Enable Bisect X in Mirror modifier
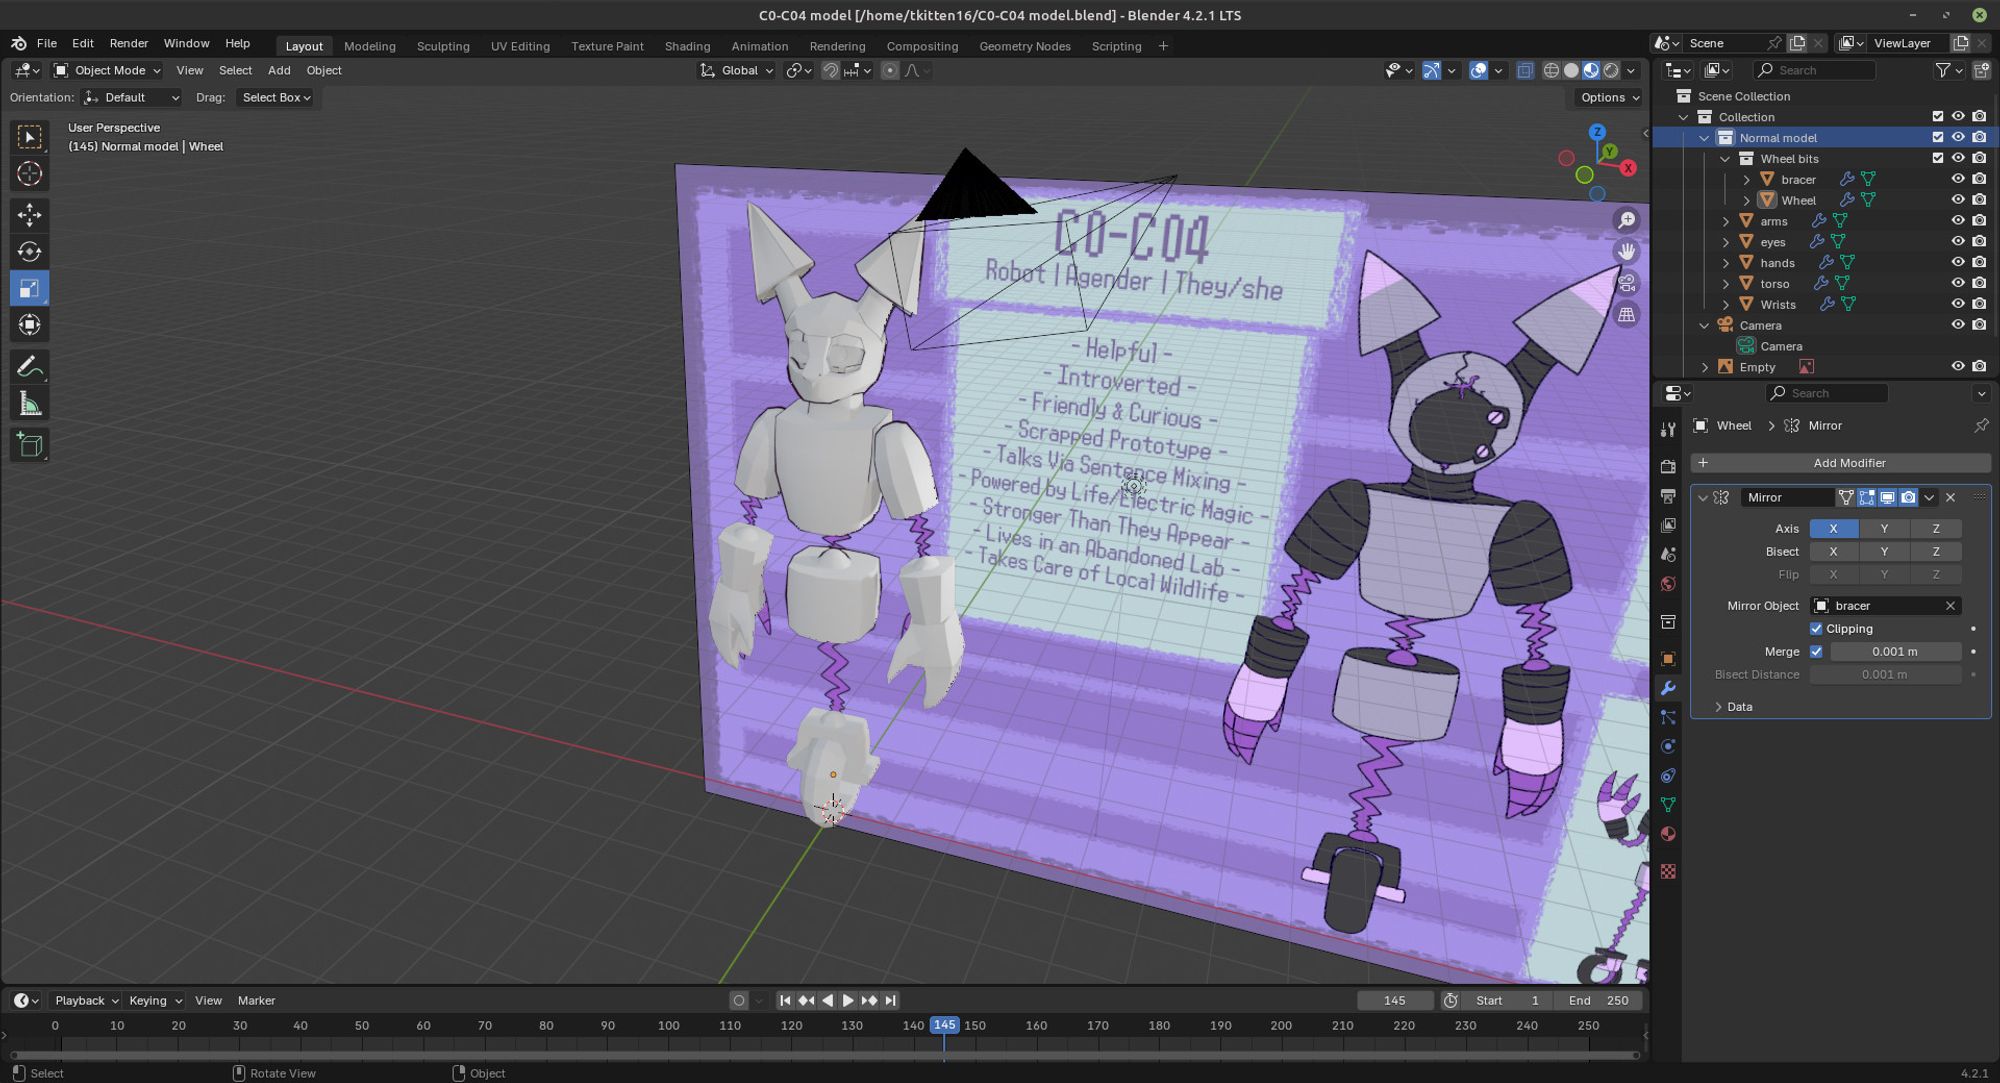 tap(1833, 552)
